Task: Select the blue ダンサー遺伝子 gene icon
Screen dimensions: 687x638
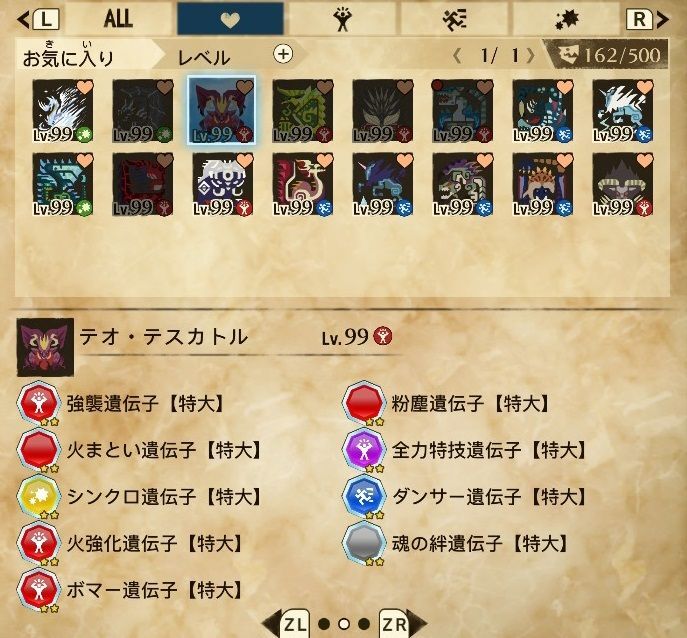Action: pyautogui.click(x=364, y=497)
